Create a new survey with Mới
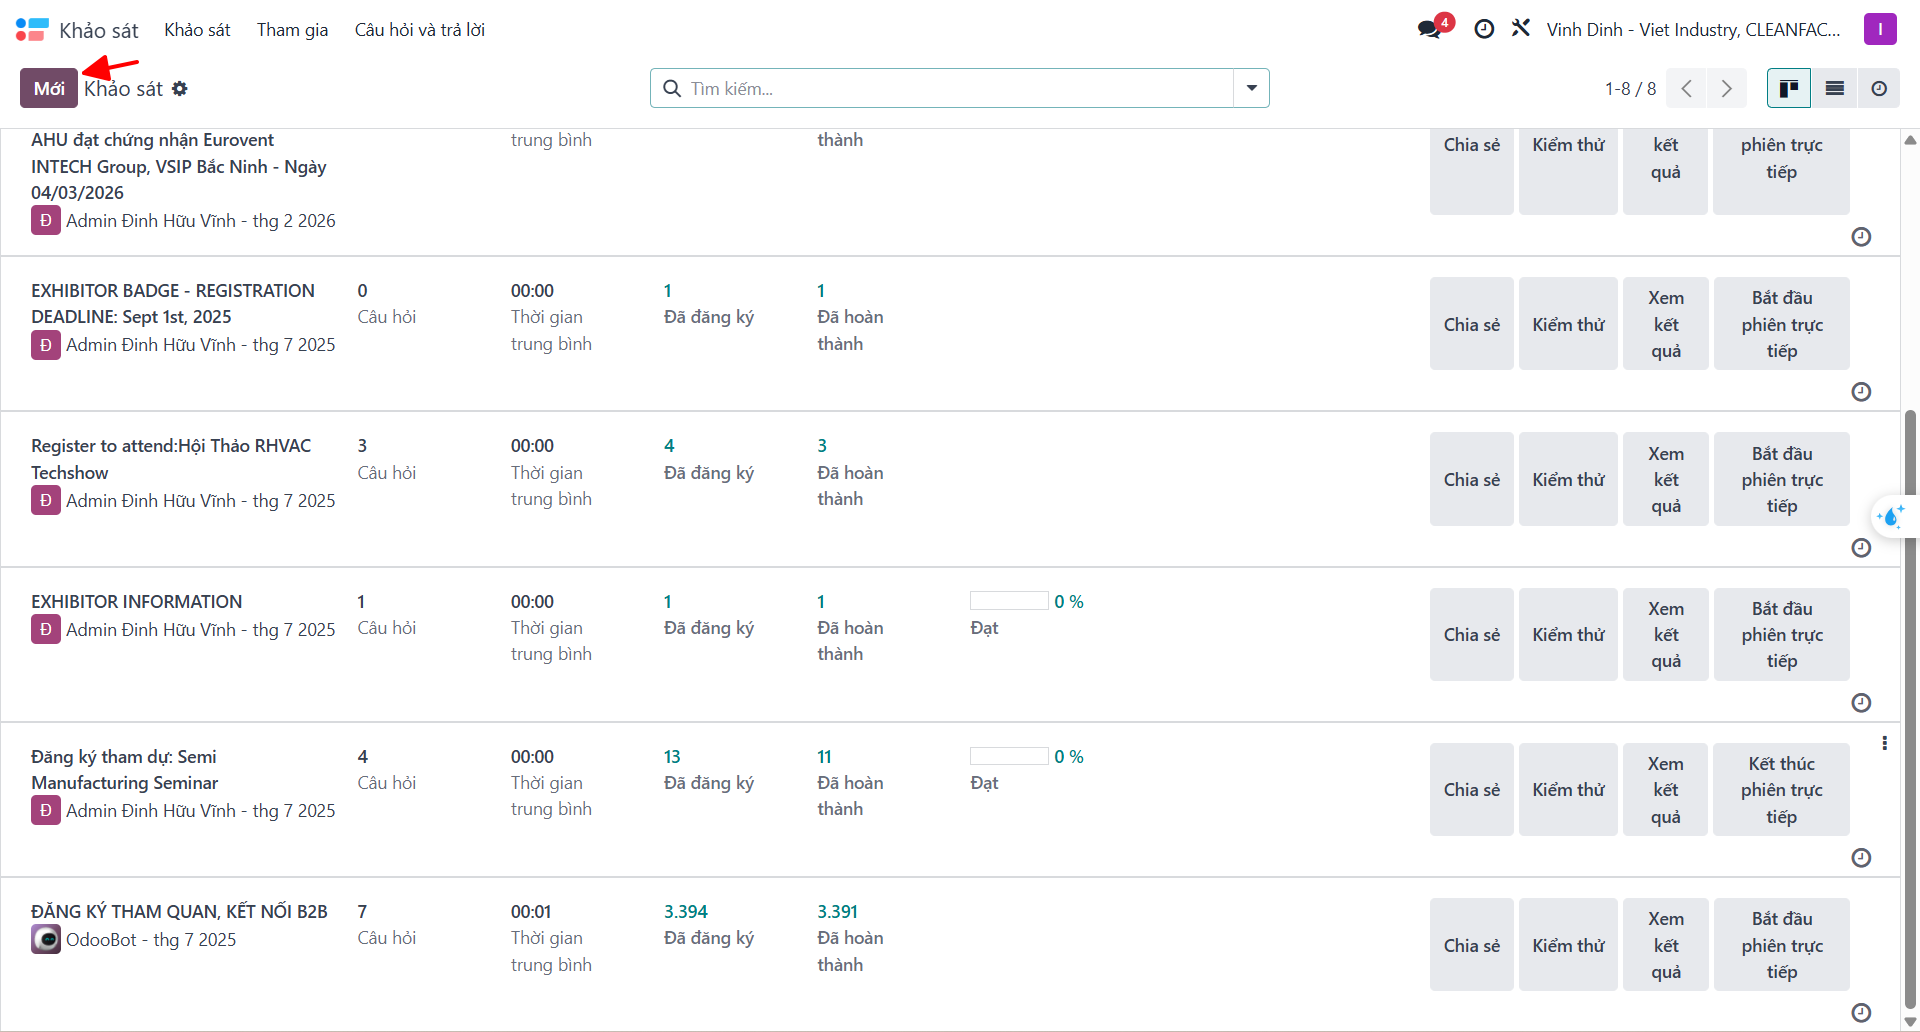This screenshot has height=1032, width=1920. [49, 88]
